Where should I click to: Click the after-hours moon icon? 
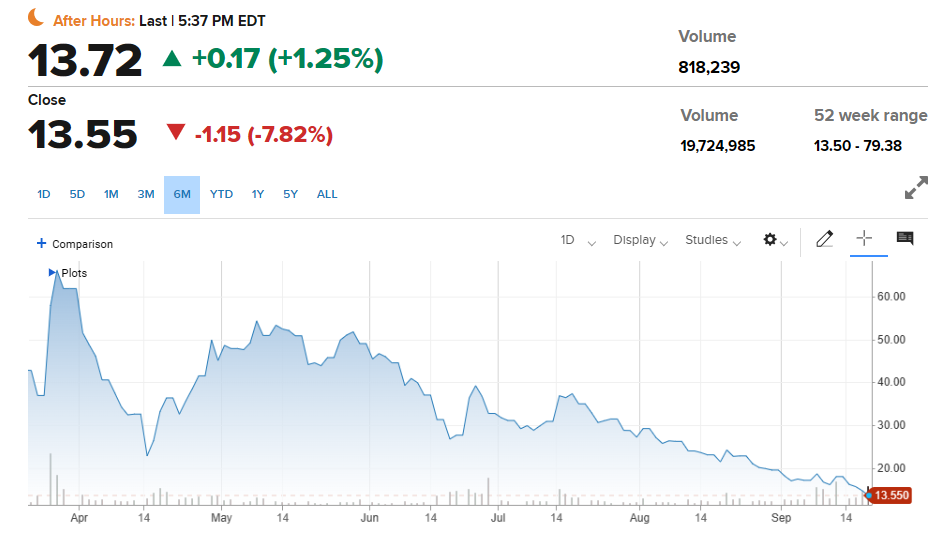(x=36, y=18)
